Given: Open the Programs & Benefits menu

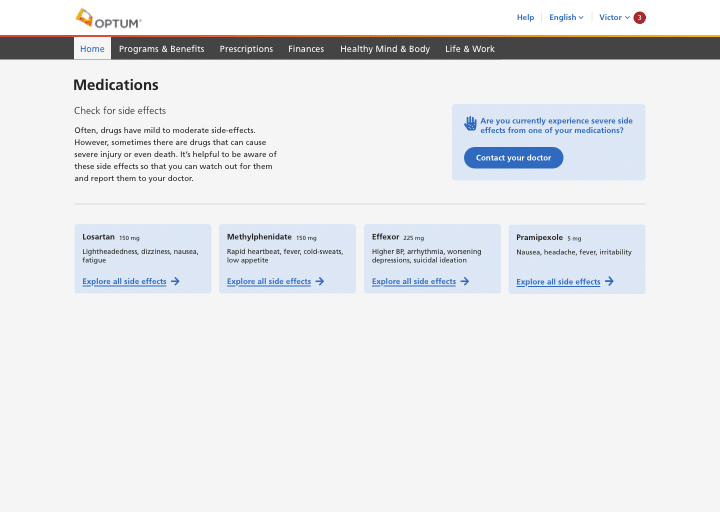Looking at the screenshot, I should click(x=161, y=49).
